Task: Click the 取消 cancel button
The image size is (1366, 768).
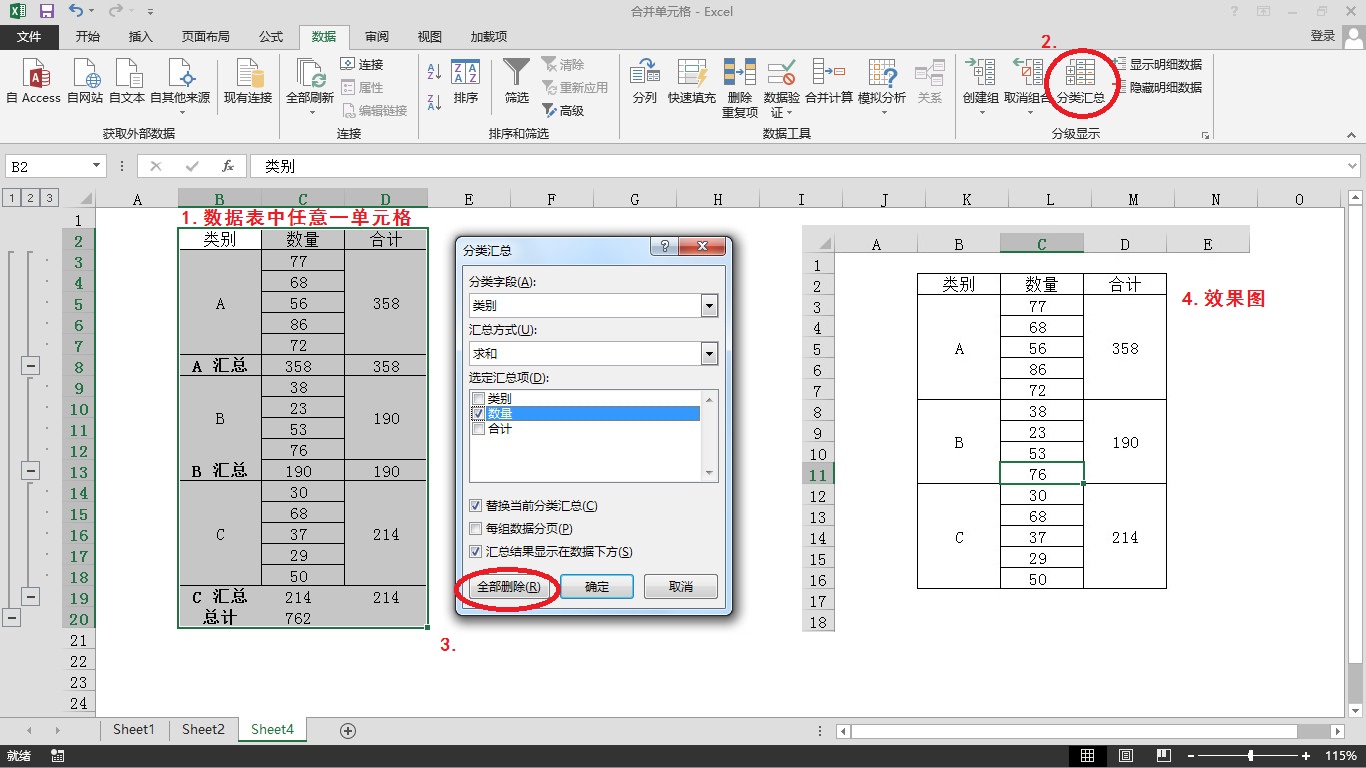Action: coord(681,587)
